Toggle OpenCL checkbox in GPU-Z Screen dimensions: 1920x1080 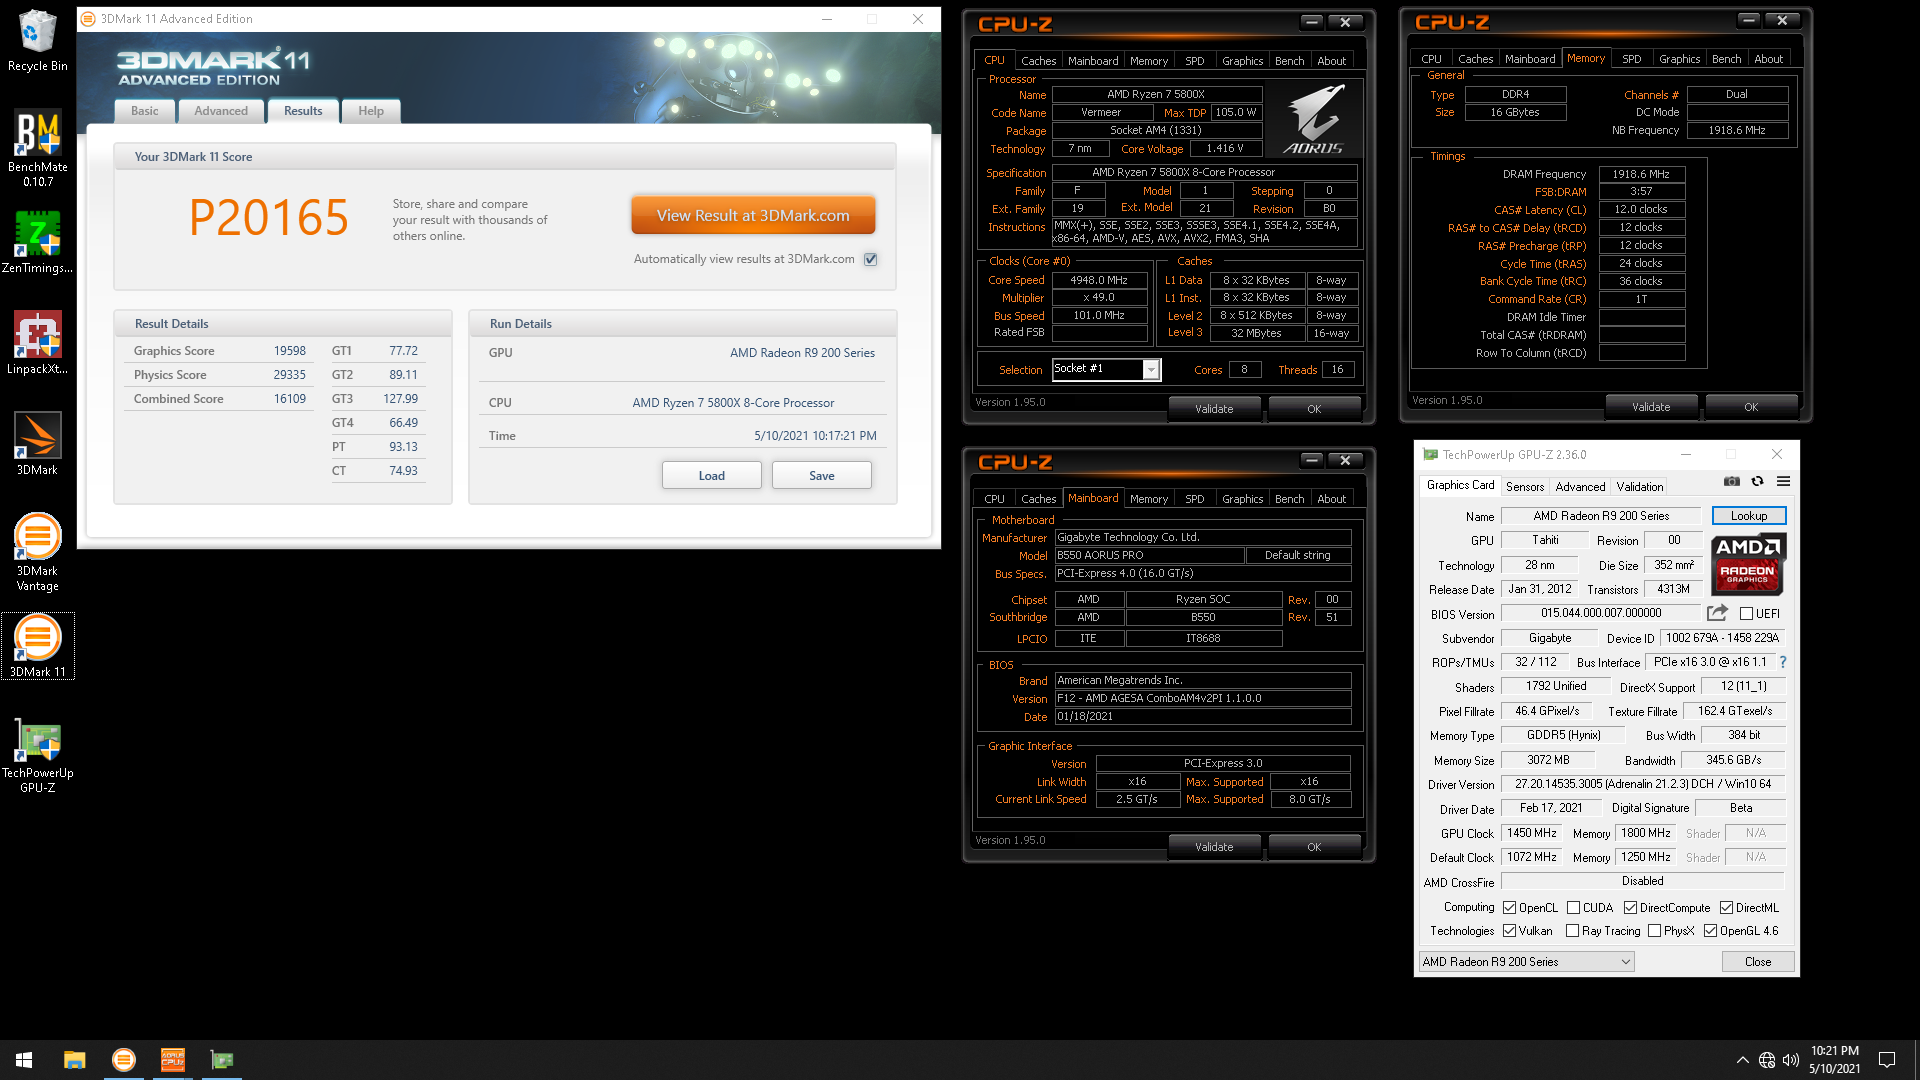coord(1510,908)
